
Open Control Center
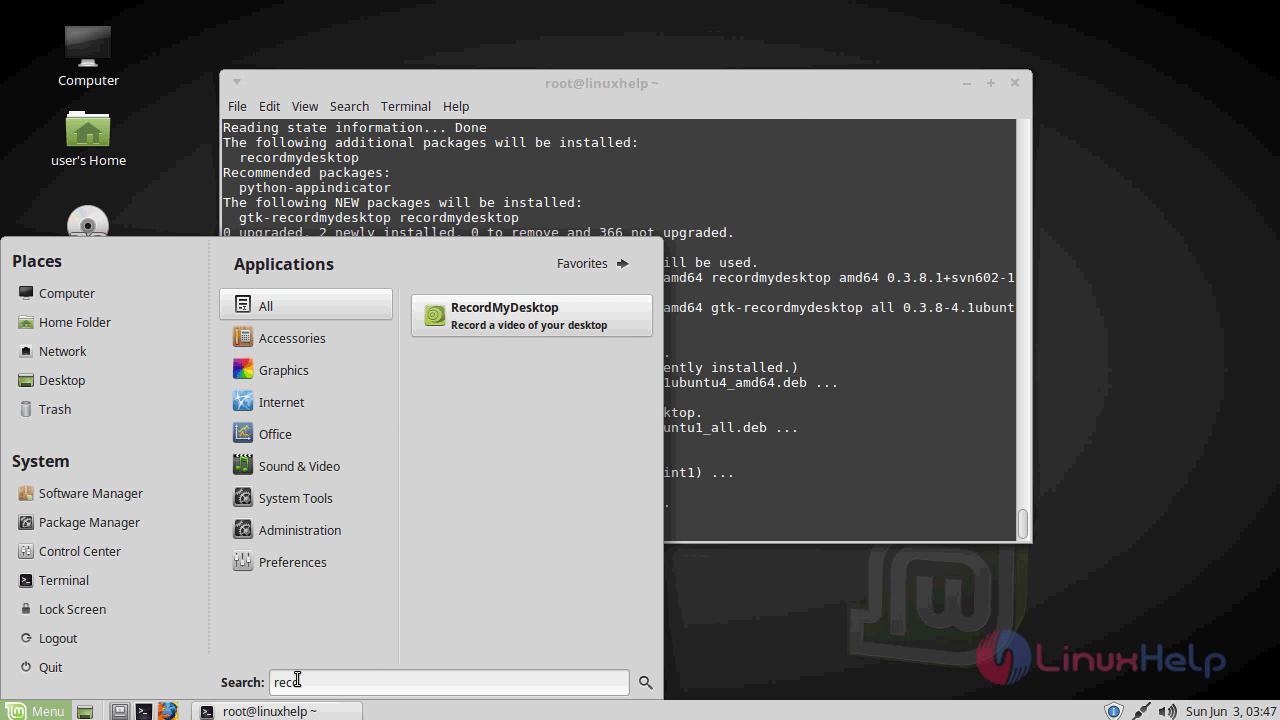[x=70, y=551]
